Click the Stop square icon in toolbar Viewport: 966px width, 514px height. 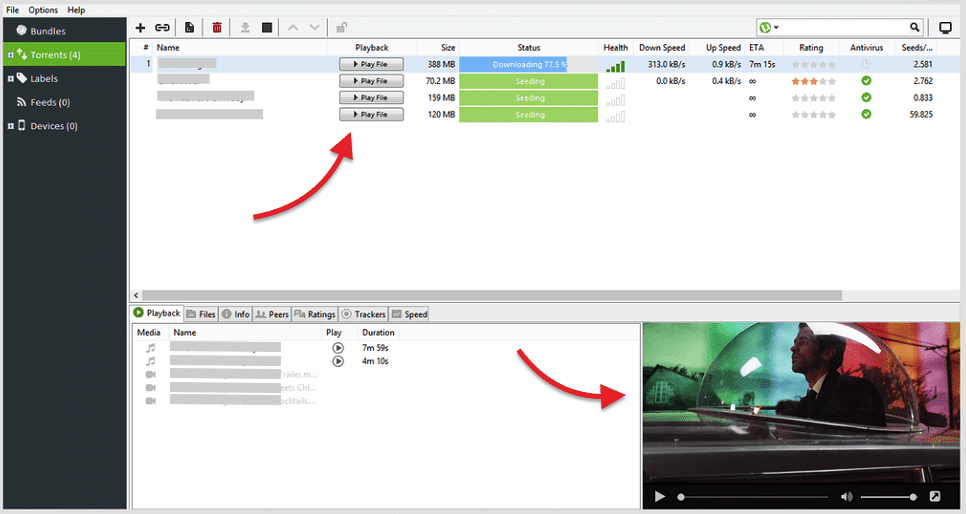pos(267,28)
